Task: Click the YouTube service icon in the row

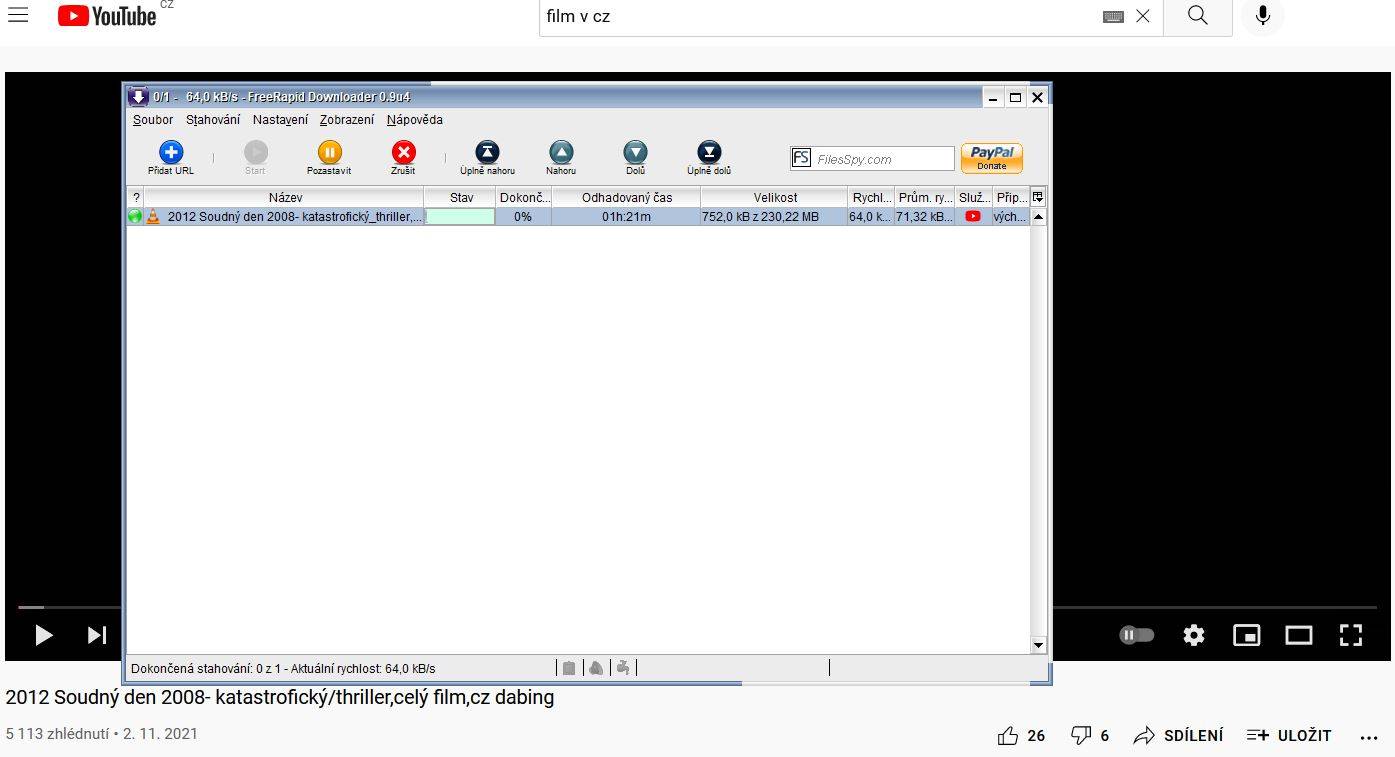Action: 973,216
